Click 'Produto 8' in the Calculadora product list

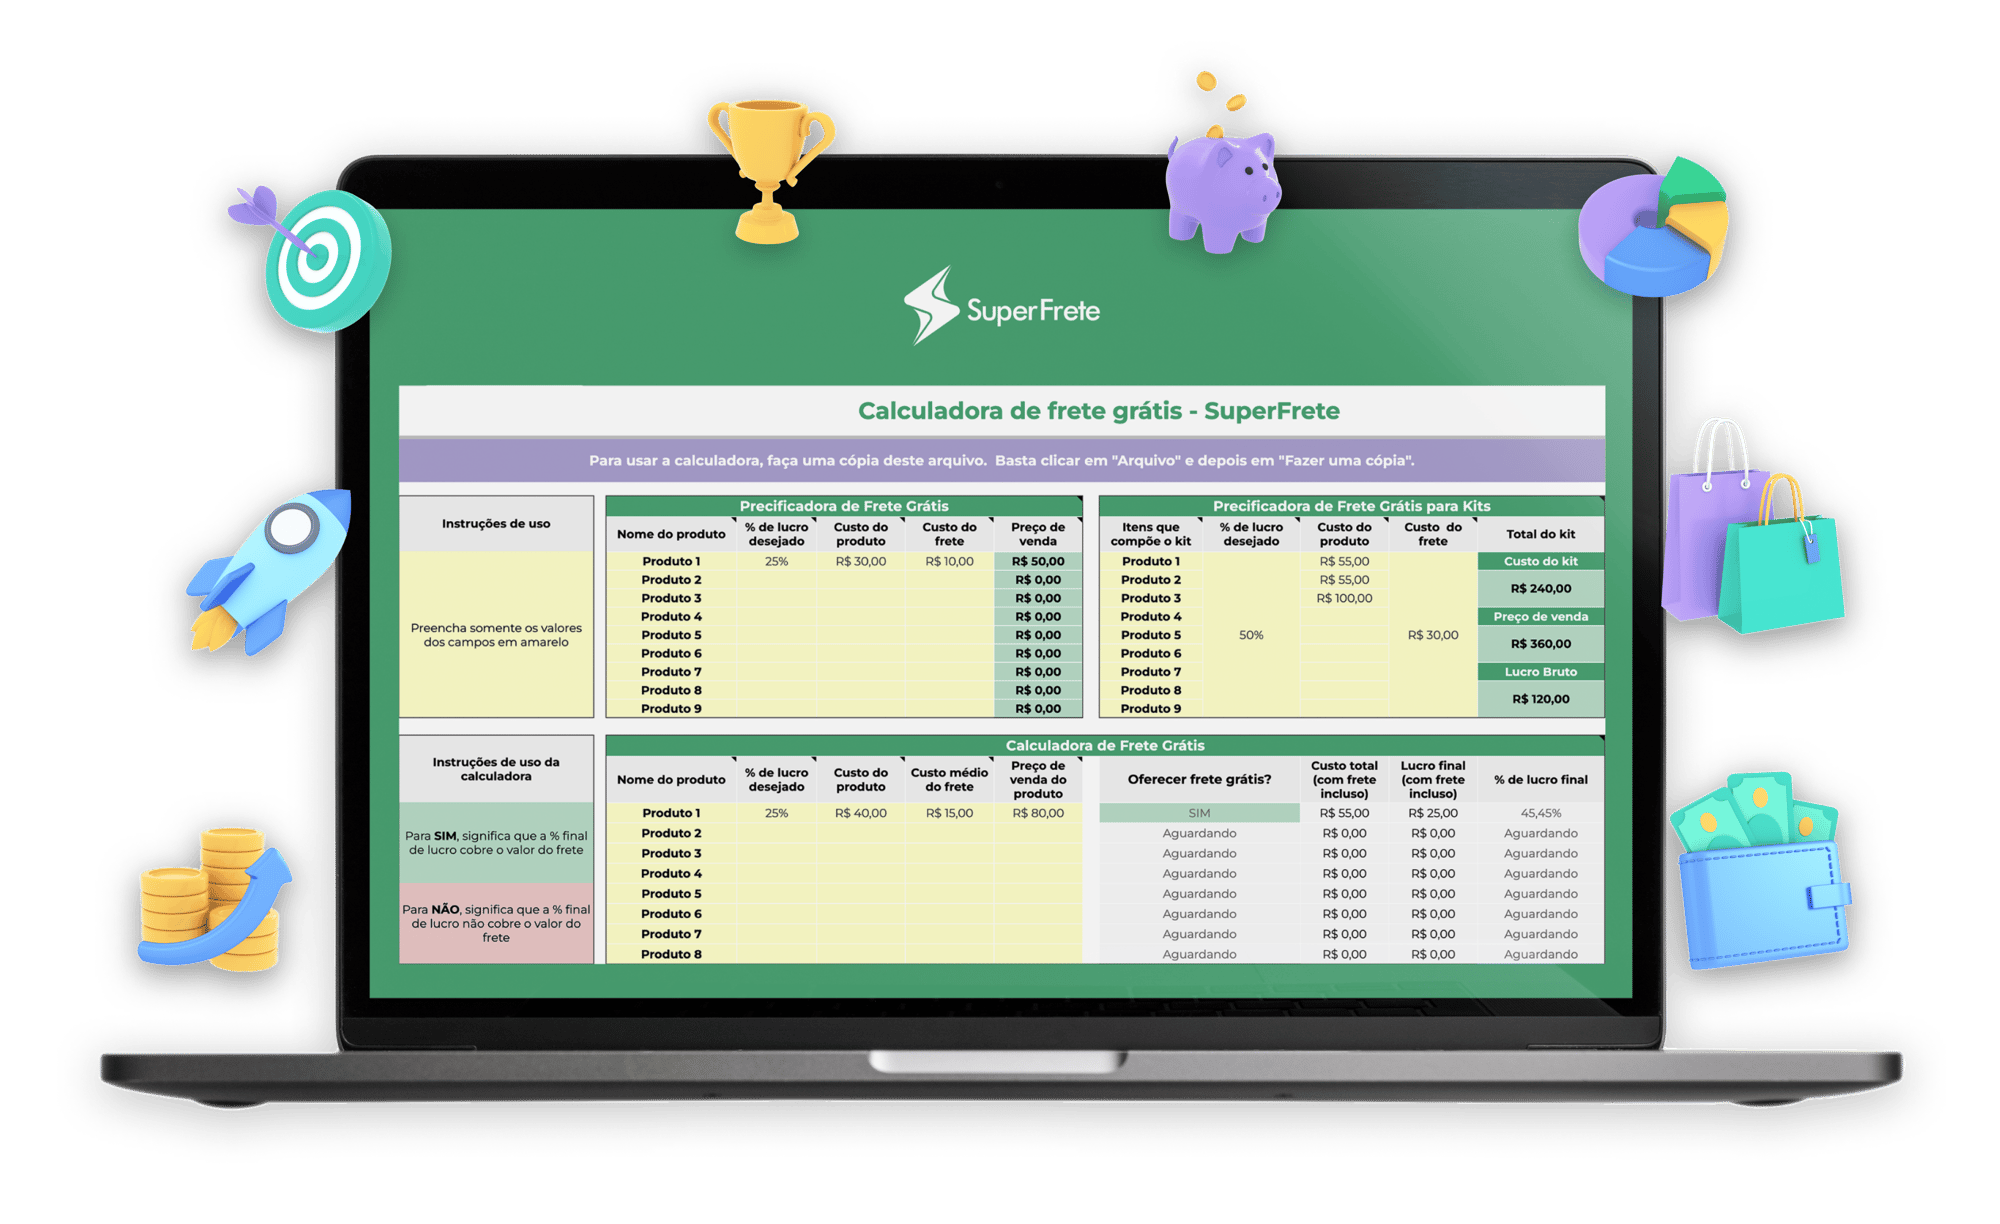(671, 954)
